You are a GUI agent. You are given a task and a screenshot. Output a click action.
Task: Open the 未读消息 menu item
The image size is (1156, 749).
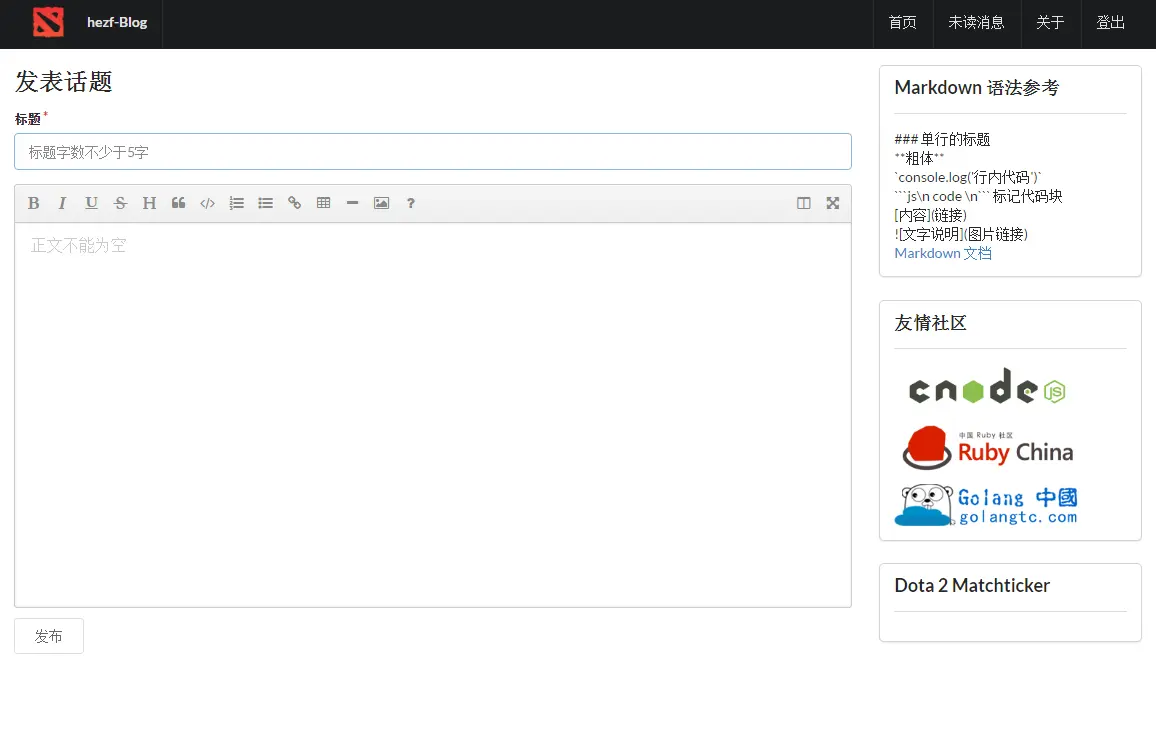[976, 23]
